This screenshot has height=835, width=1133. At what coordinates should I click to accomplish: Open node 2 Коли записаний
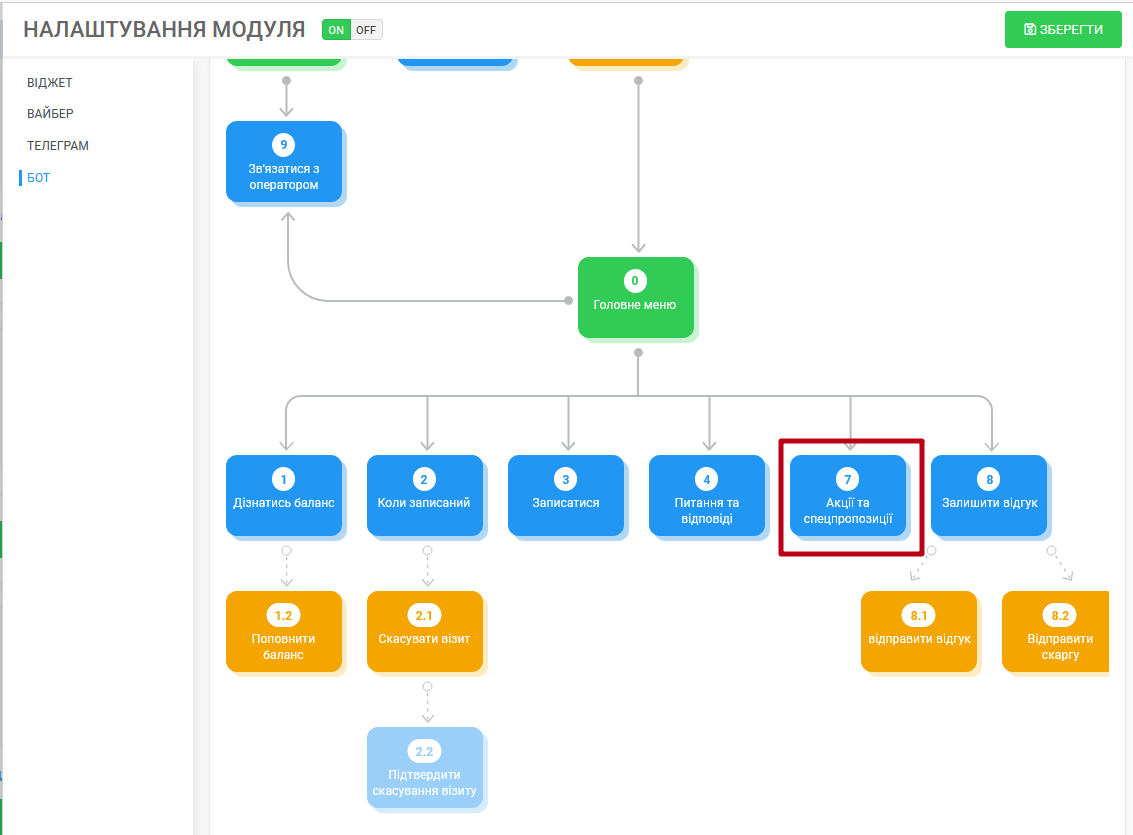[x=425, y=496]
